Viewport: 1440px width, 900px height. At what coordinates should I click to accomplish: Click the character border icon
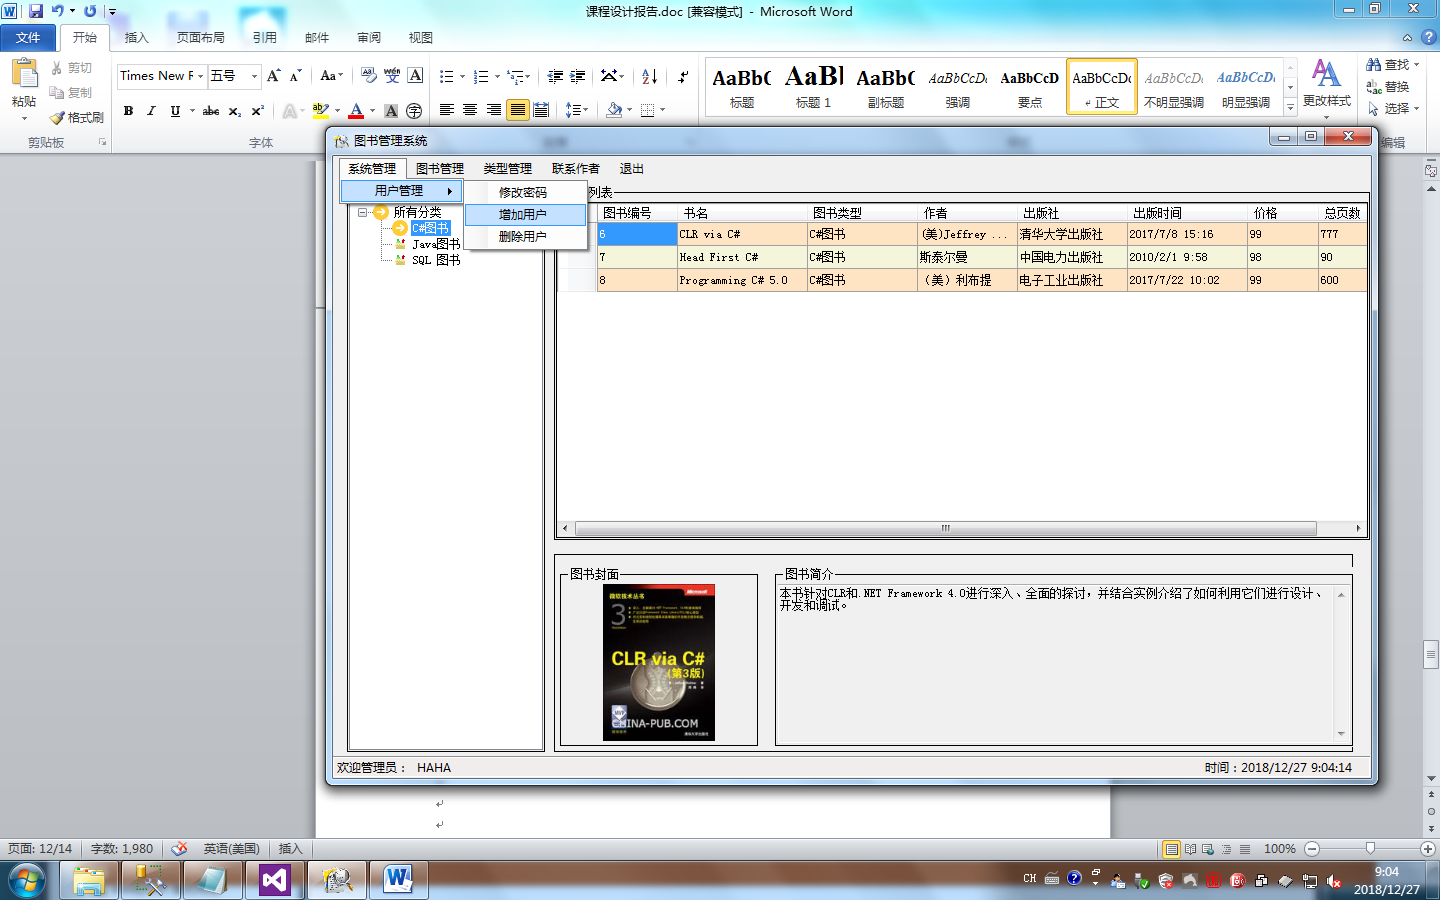click(x=415, y=76)
